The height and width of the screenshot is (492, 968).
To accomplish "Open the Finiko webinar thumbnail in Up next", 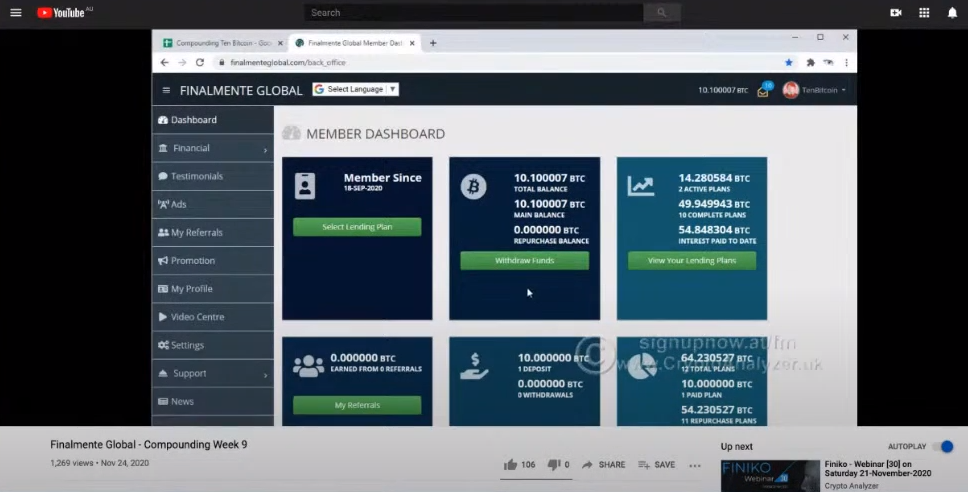I will pyautogui.click(x=770, y=475).
